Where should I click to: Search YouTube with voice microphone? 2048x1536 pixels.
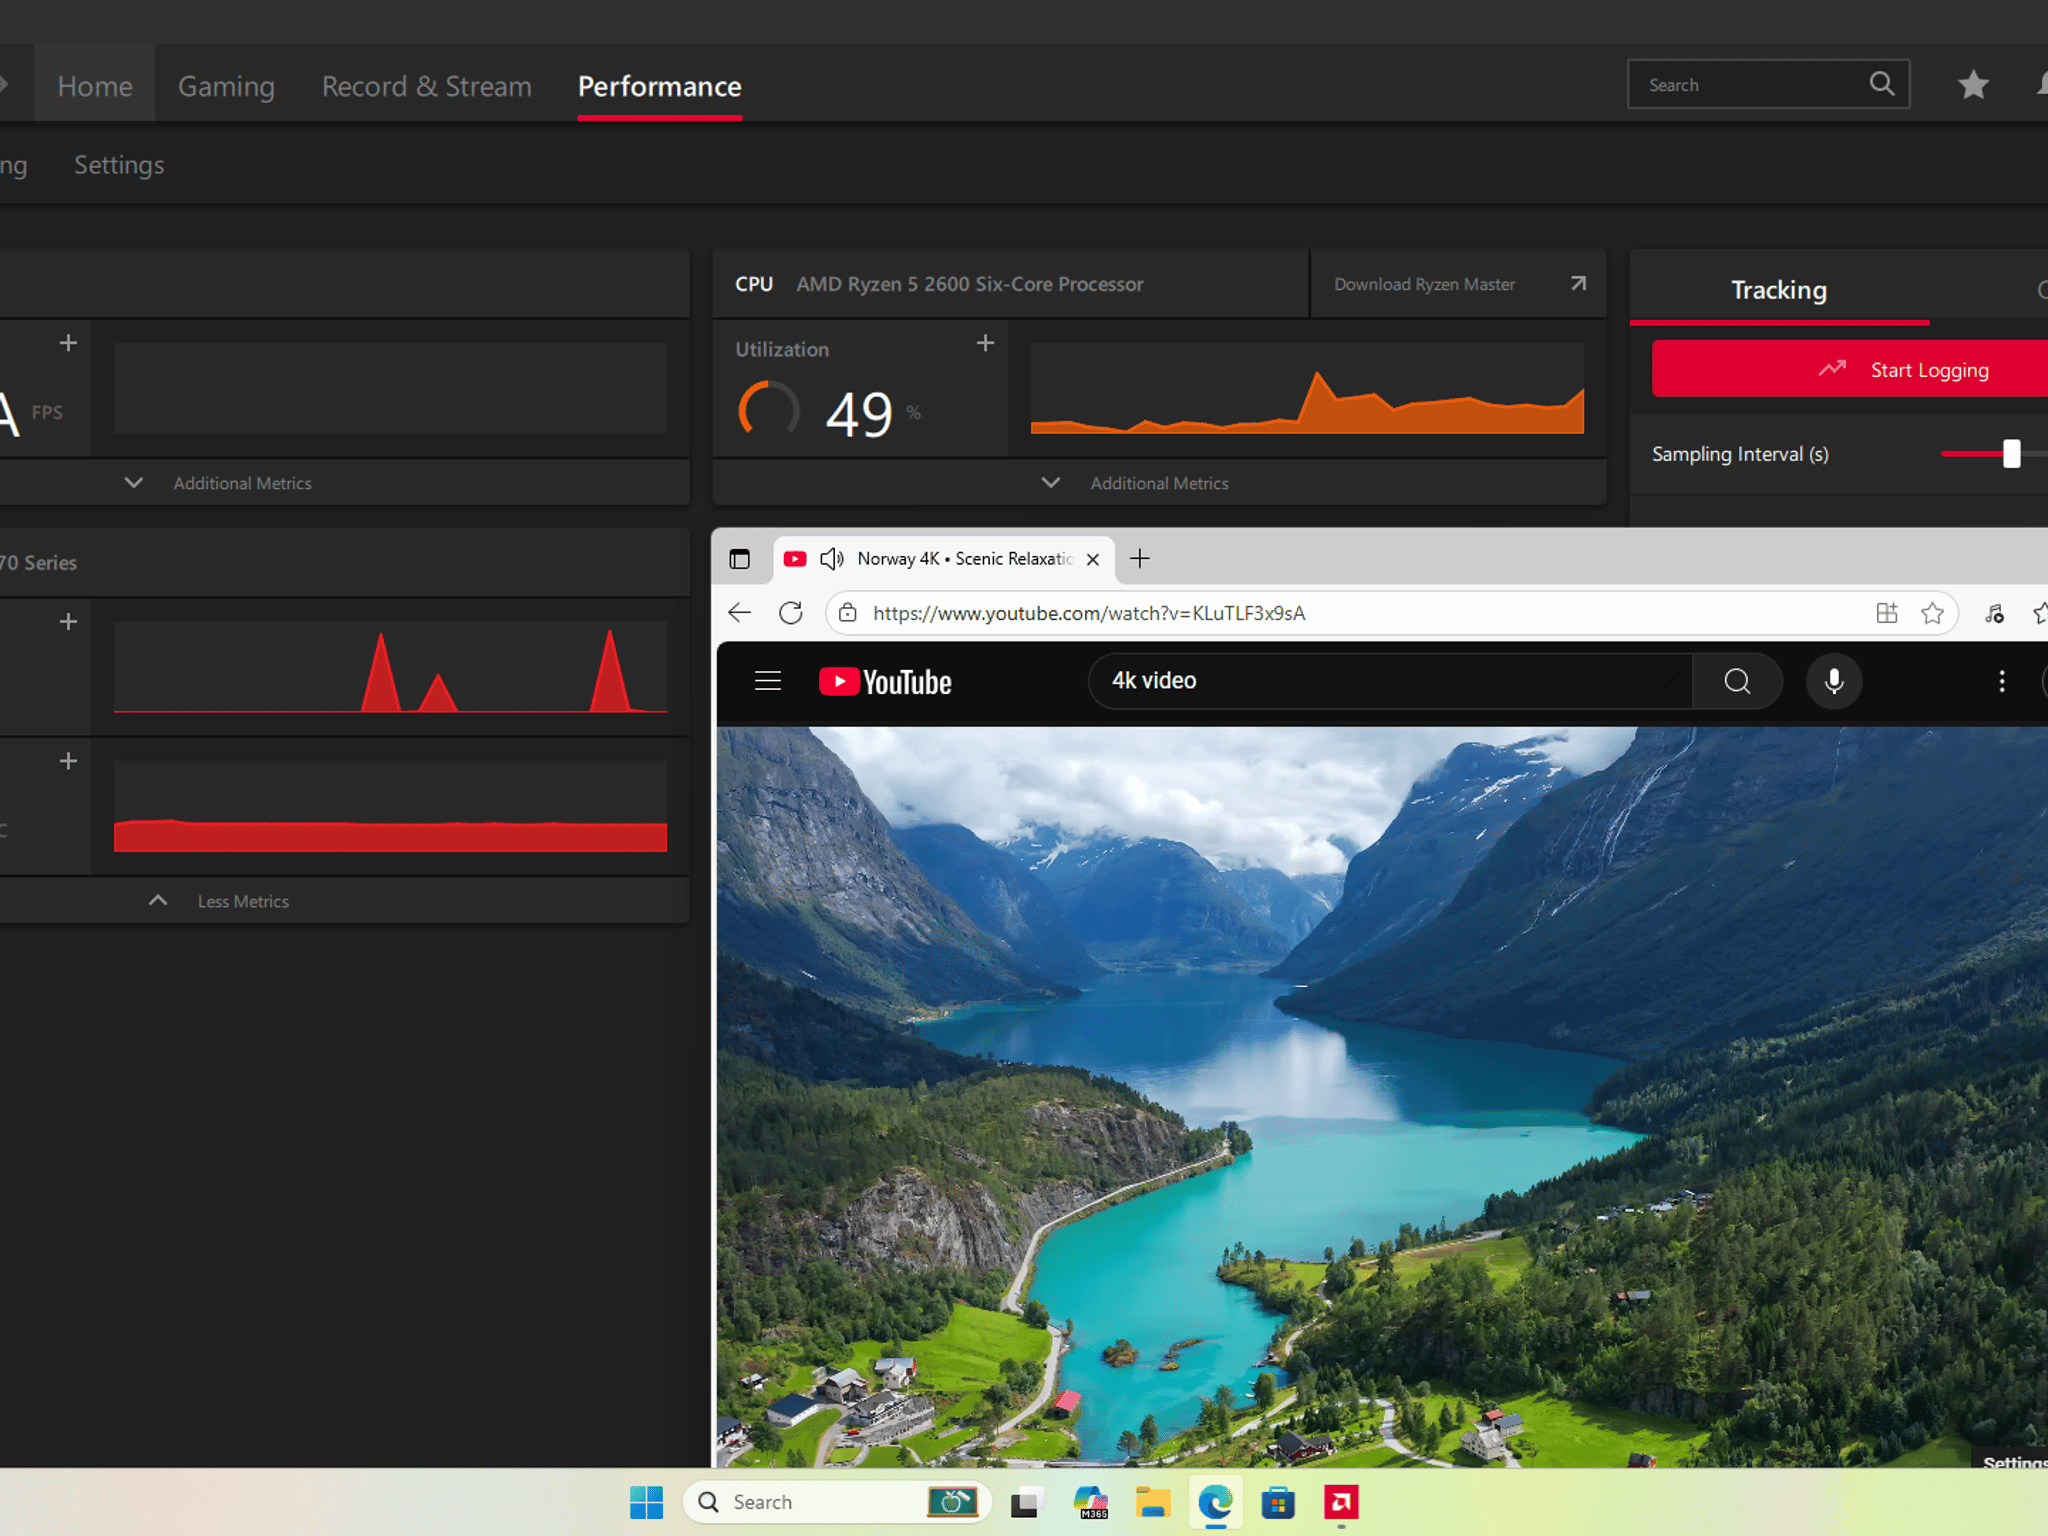click(1834, 681)
